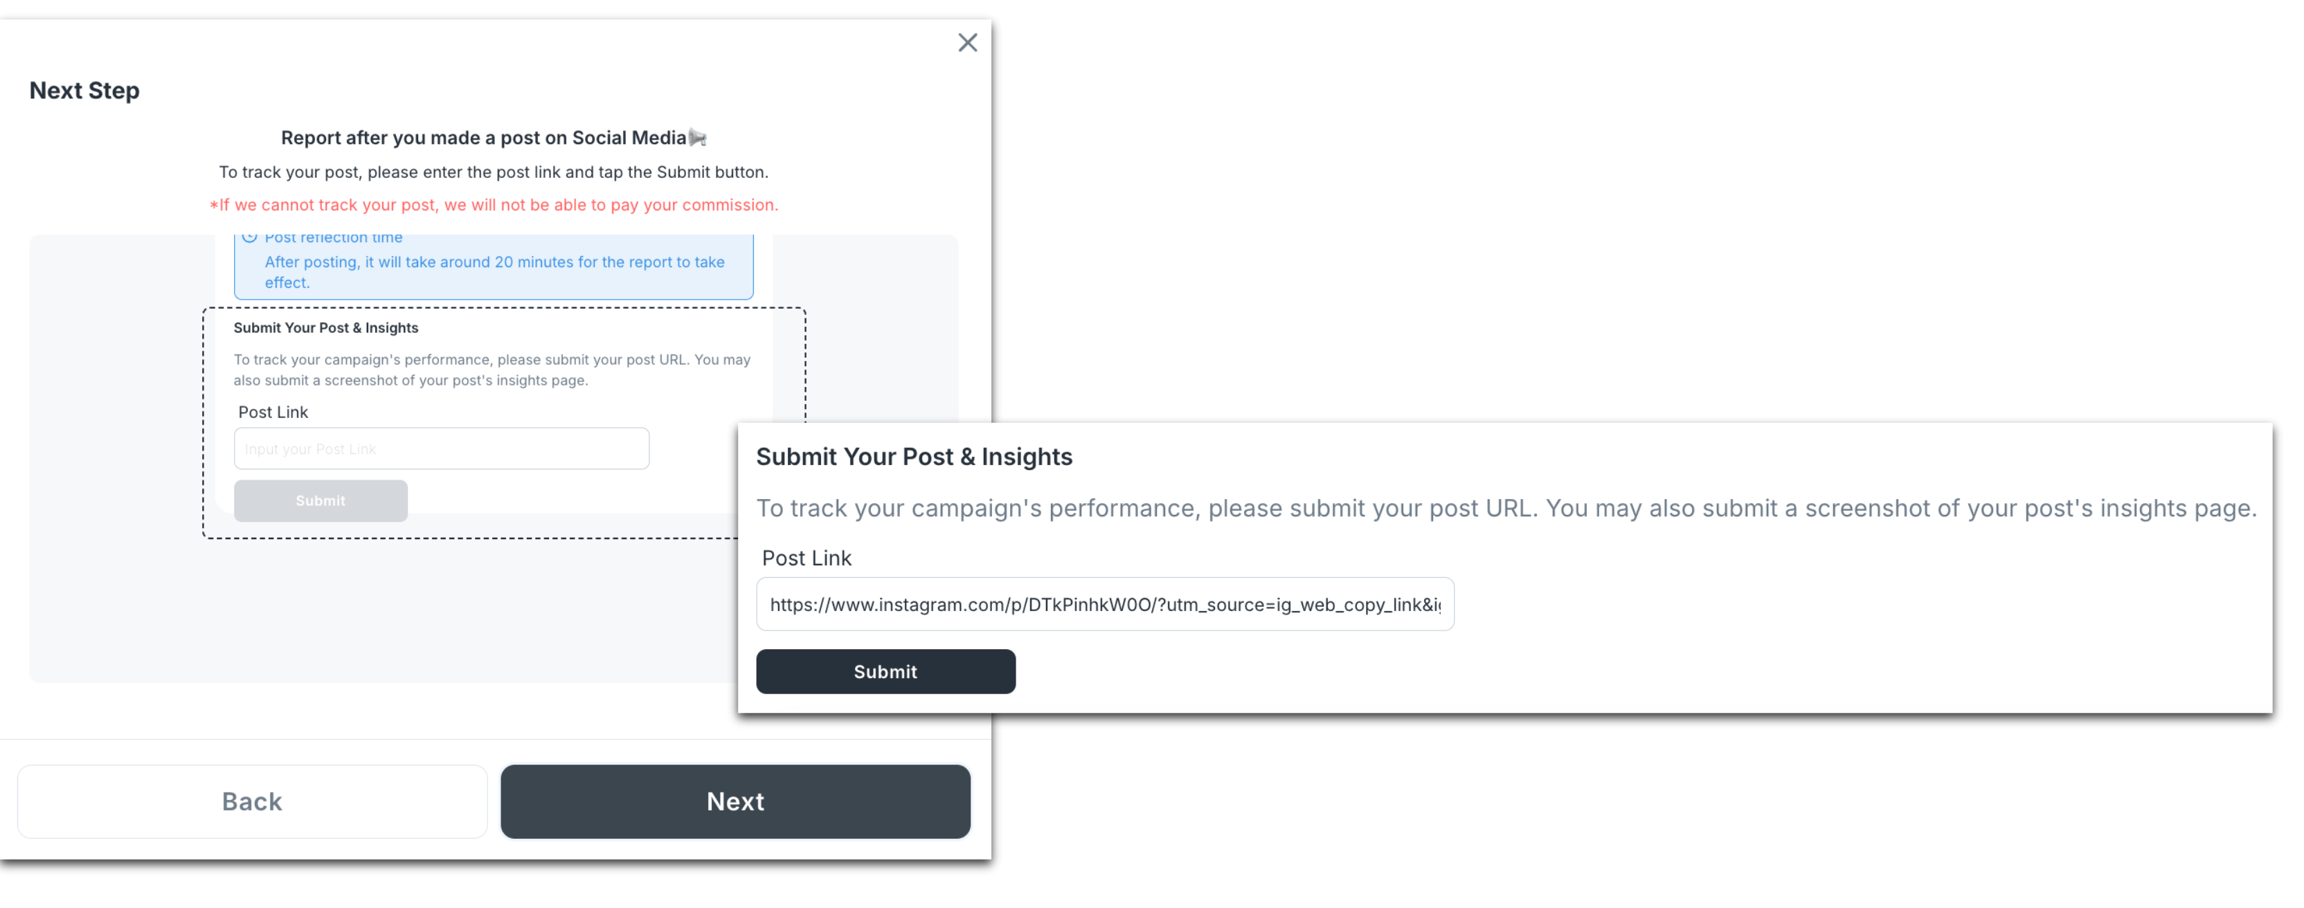Click the "Next Step" dialog title
The image size is (2304, 908).
point(84,91)
